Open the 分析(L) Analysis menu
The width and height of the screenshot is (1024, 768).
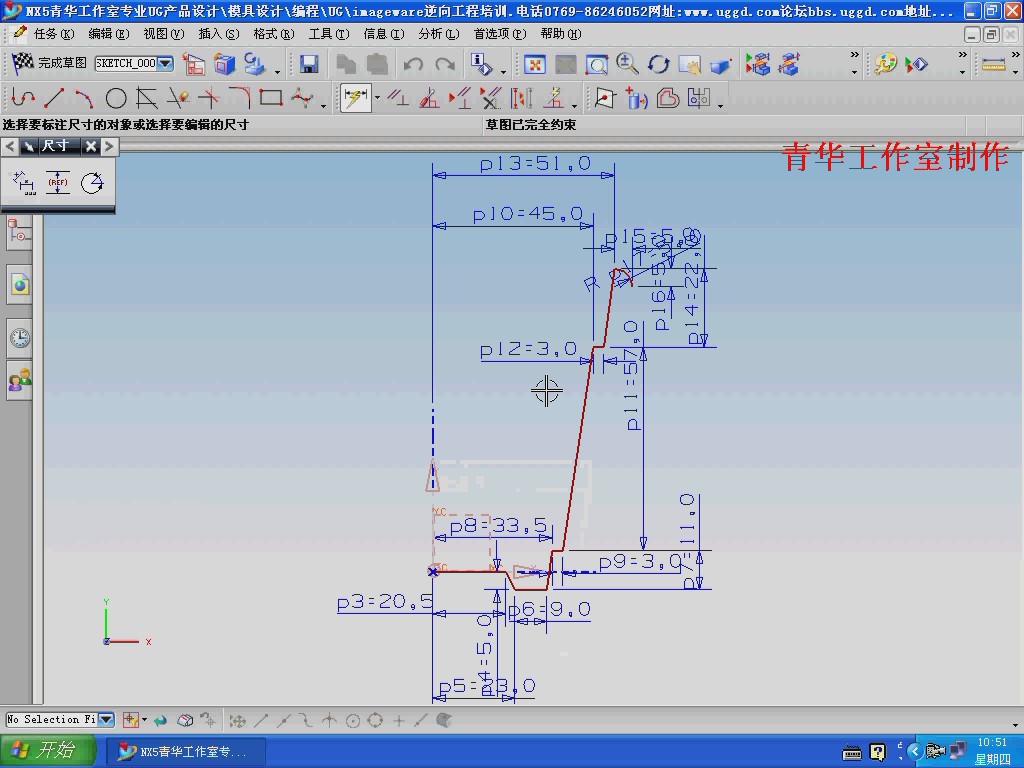(438, 33)
